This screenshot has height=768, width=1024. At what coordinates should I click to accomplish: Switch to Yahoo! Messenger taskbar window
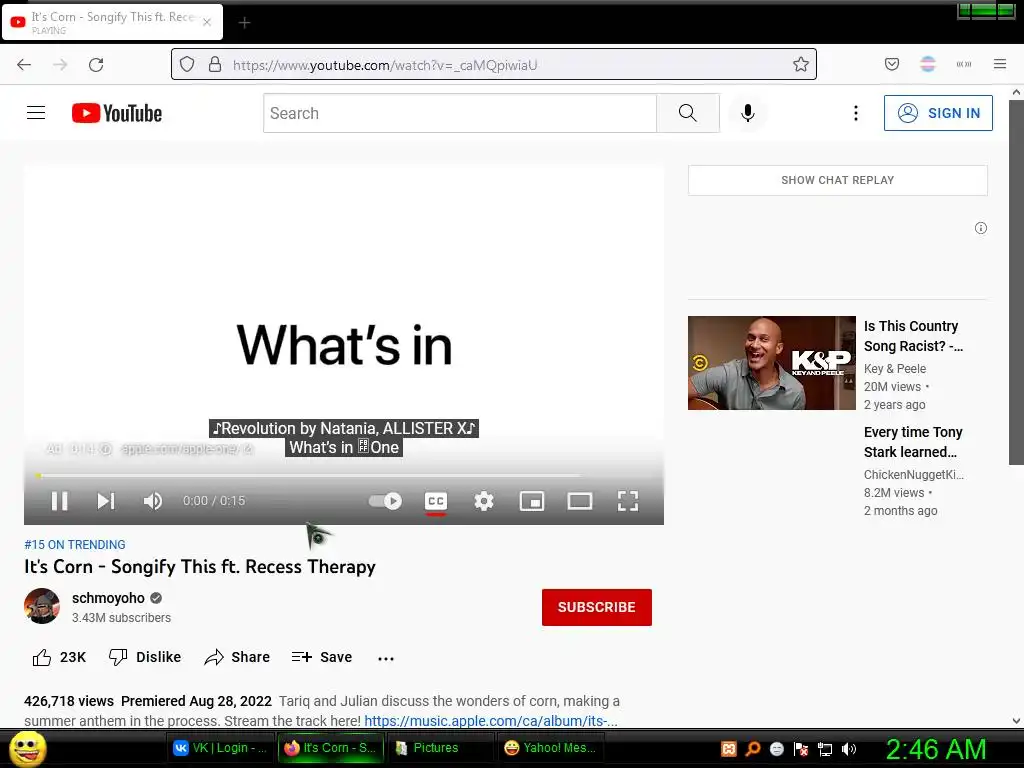(x=551, y=748)
